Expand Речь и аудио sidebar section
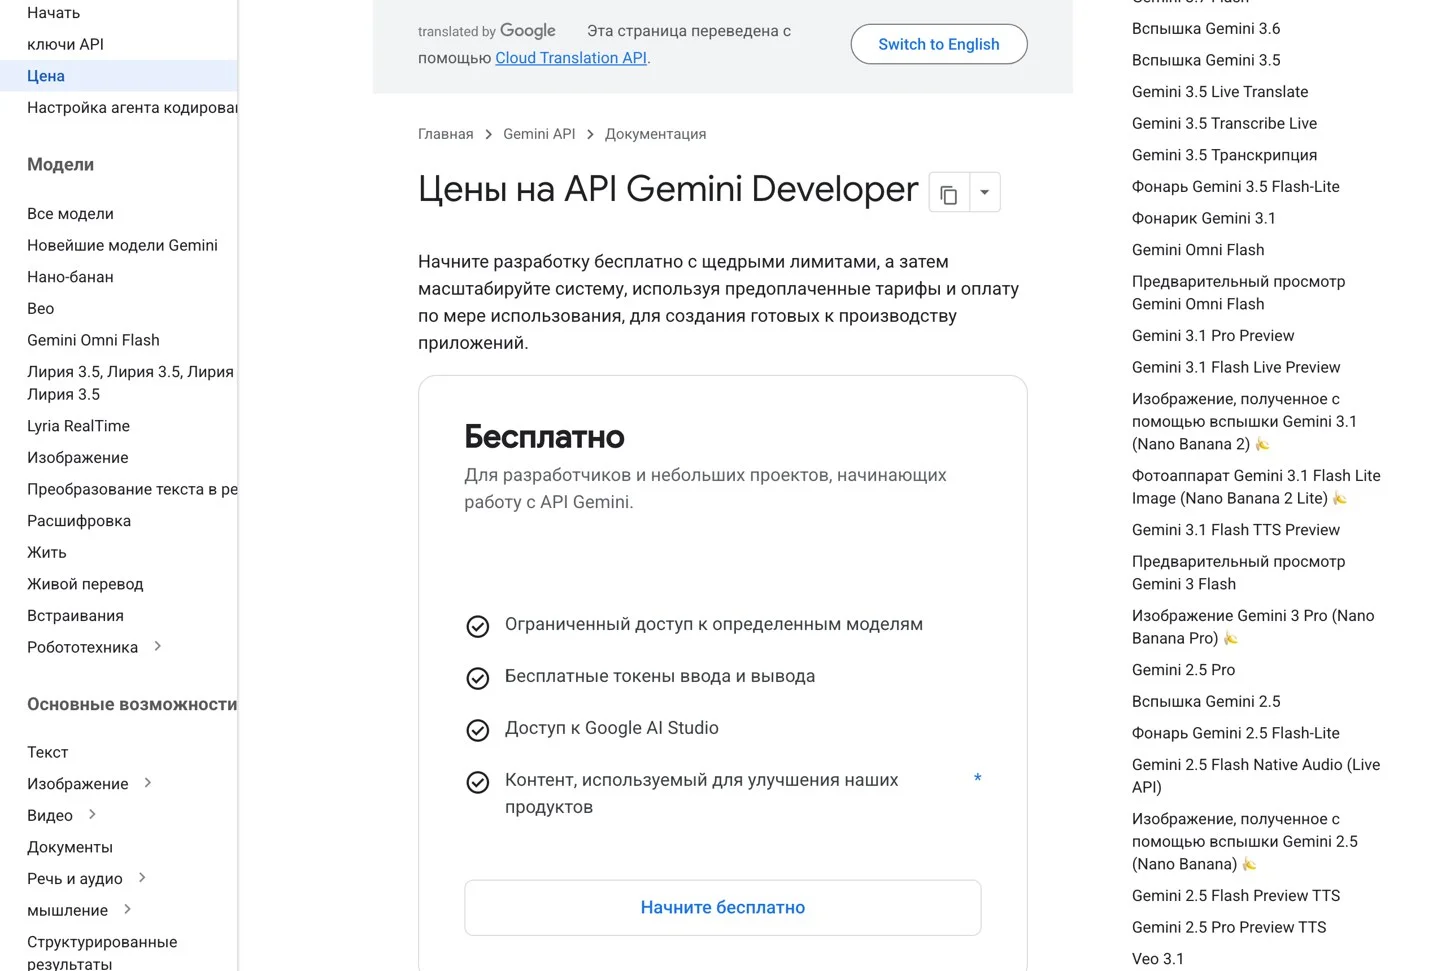The width and height of the screenshot is (1446, 971). [x=142, y=877]
